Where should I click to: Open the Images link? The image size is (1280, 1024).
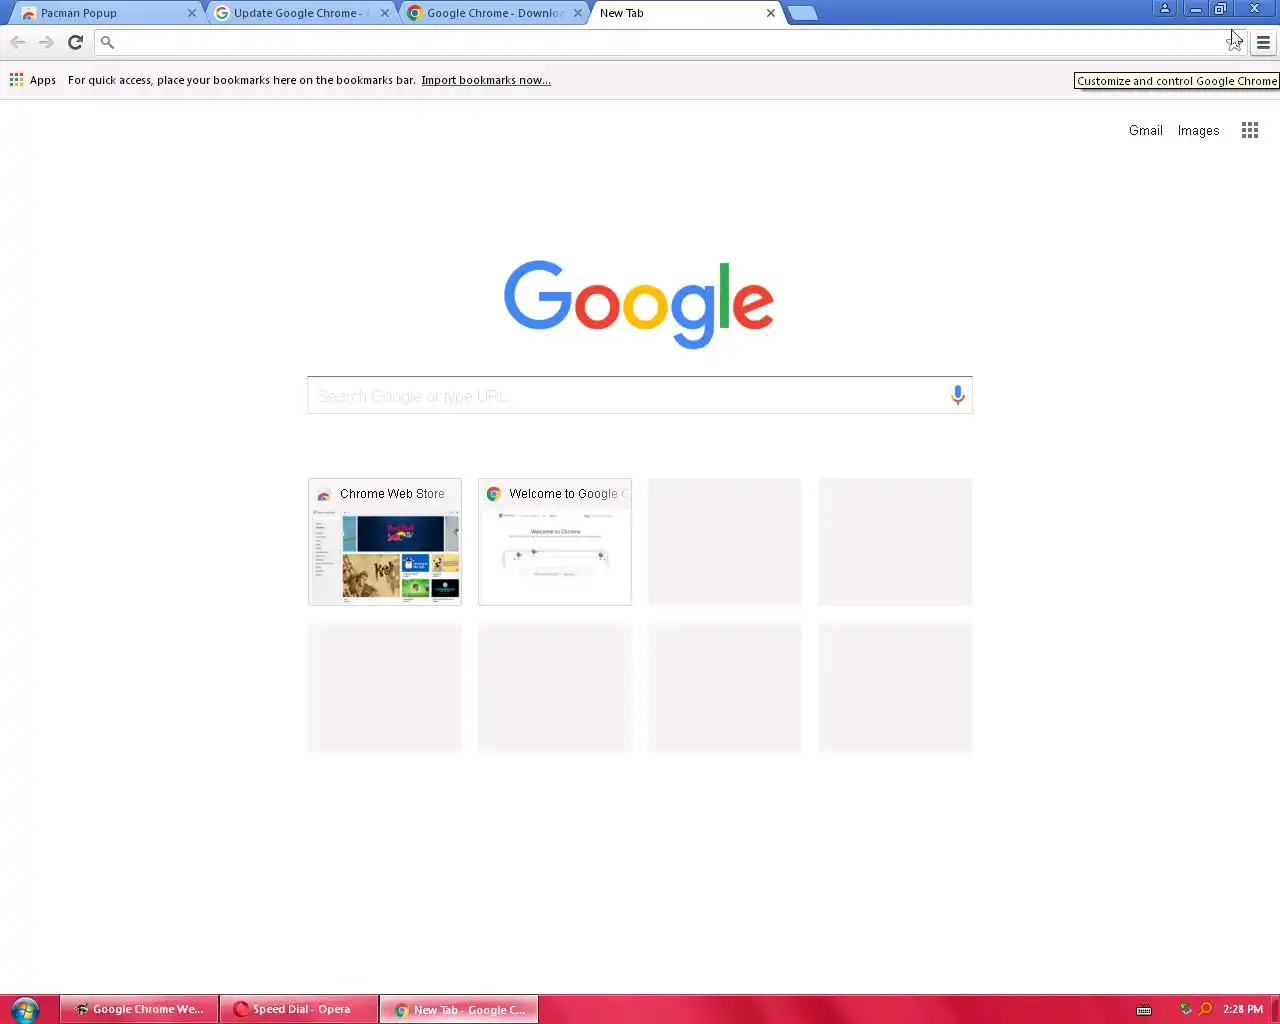click(x=1198, y=130)
